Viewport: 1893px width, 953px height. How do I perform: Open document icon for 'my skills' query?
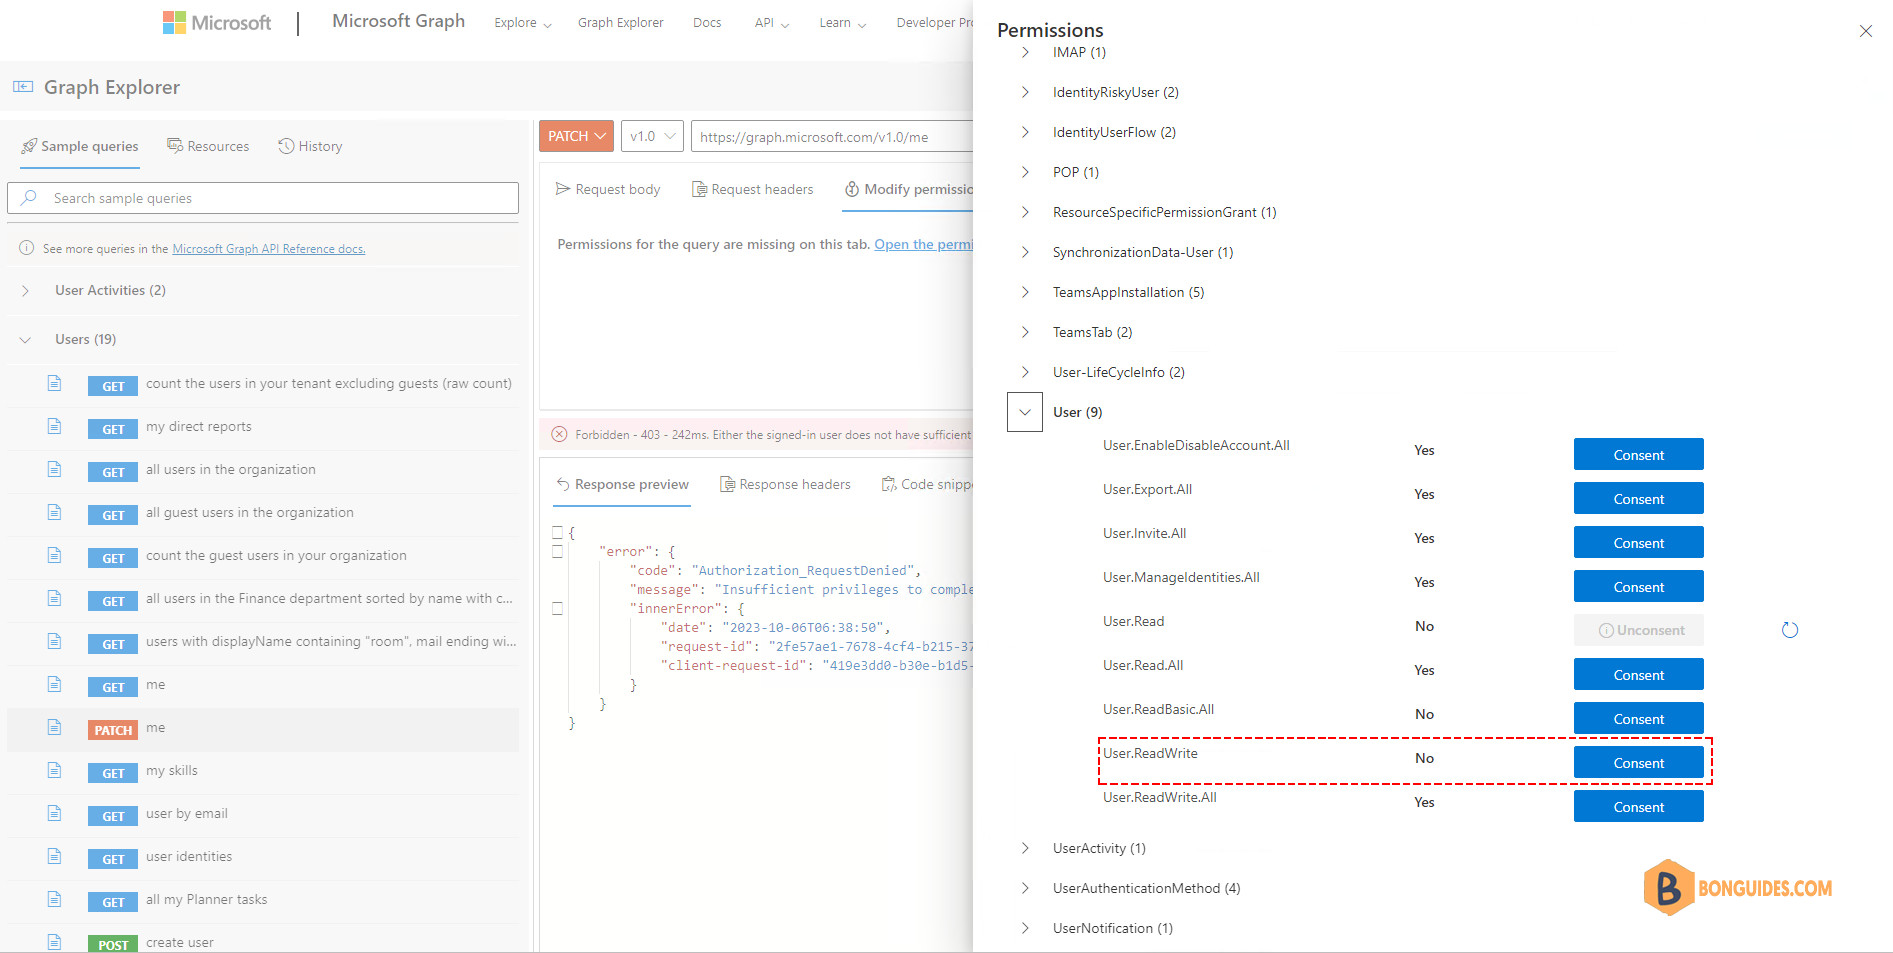click(x=55, y=770)
